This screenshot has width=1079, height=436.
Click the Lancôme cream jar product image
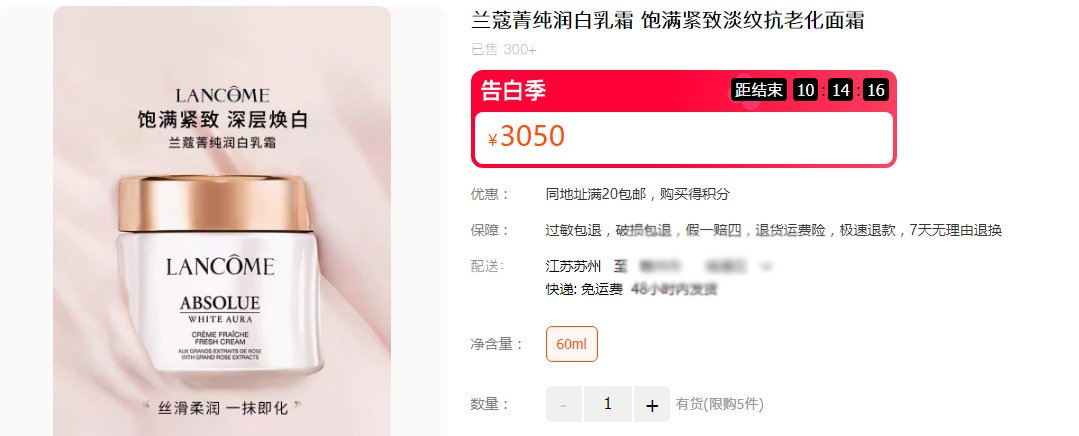(222, 221)
